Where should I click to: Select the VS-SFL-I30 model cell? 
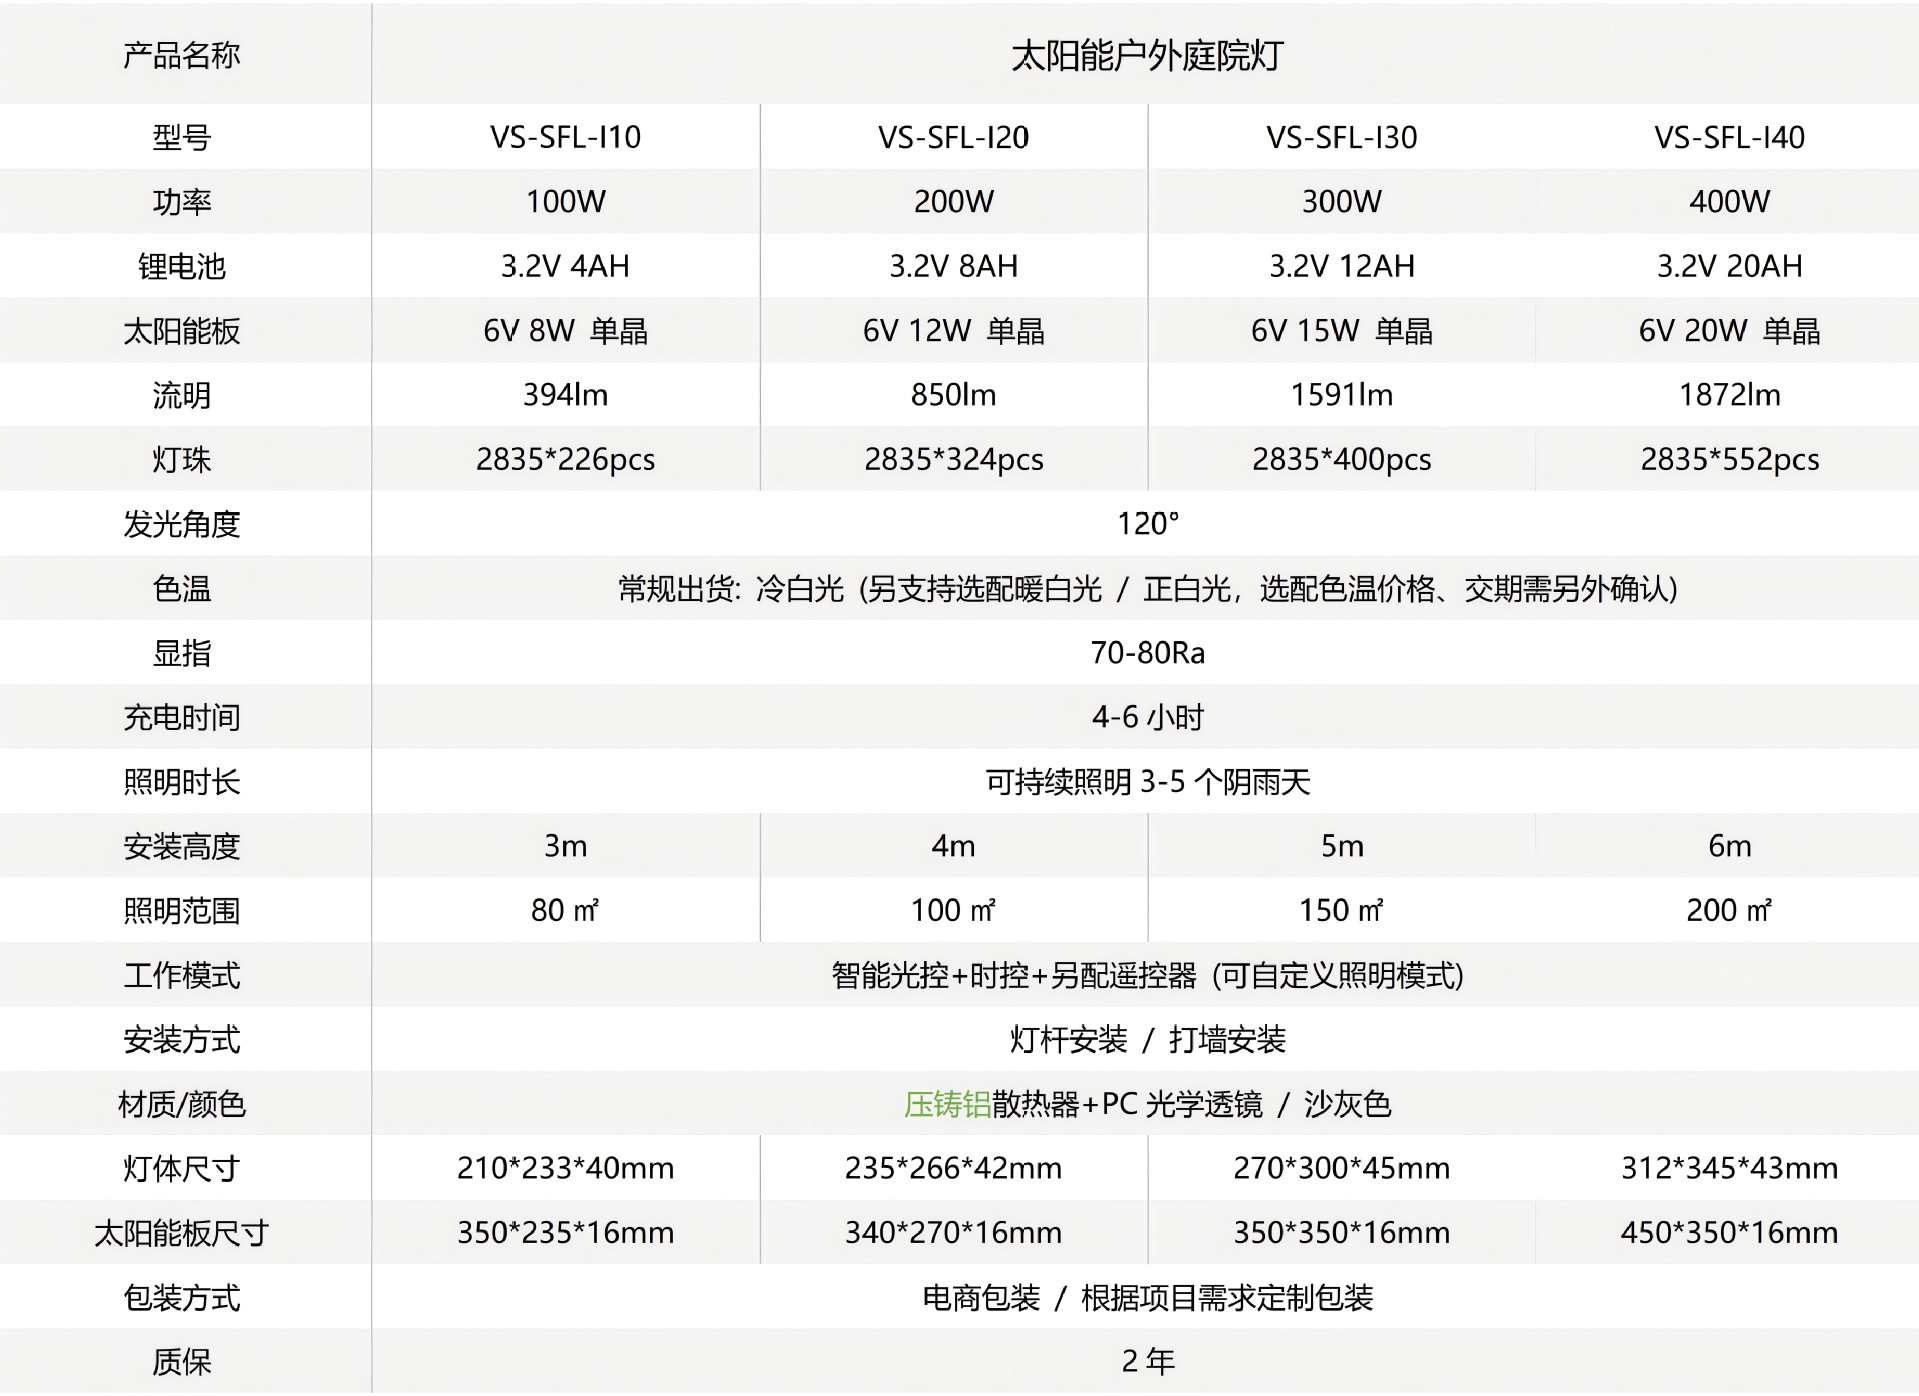1340,137
